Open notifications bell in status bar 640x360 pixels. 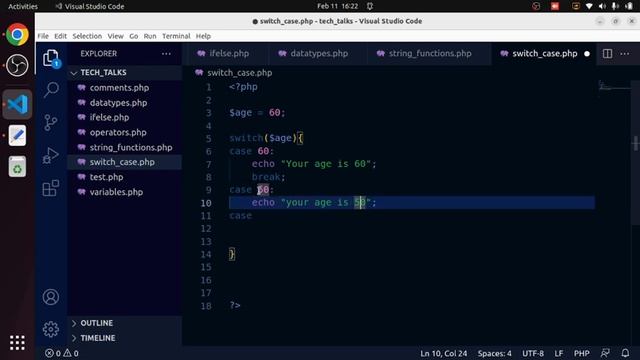625,353
